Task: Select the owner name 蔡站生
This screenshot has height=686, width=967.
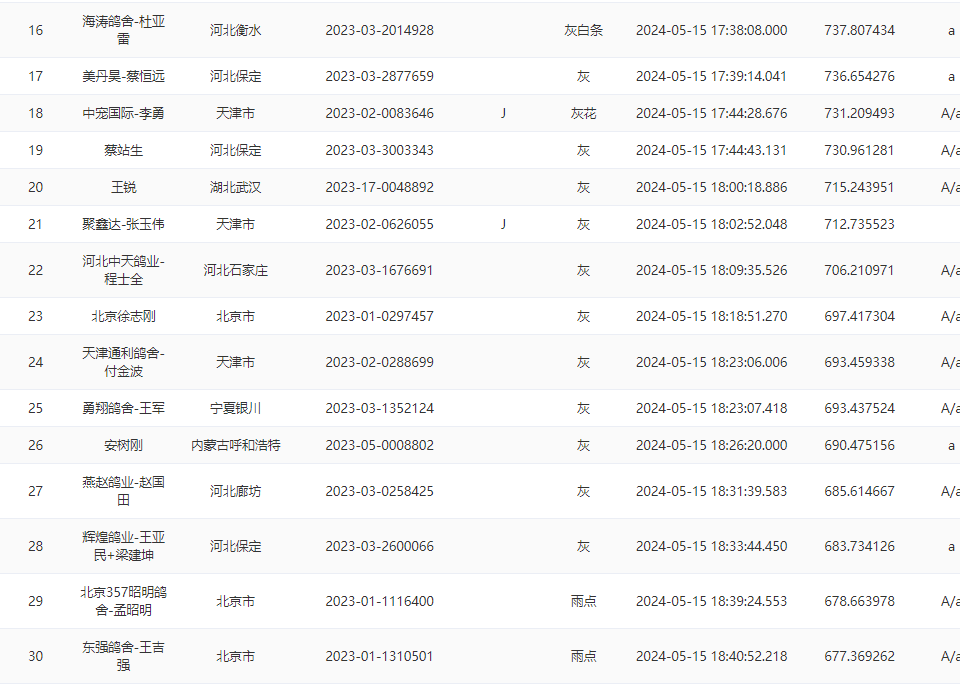Action: pos(124,150)
